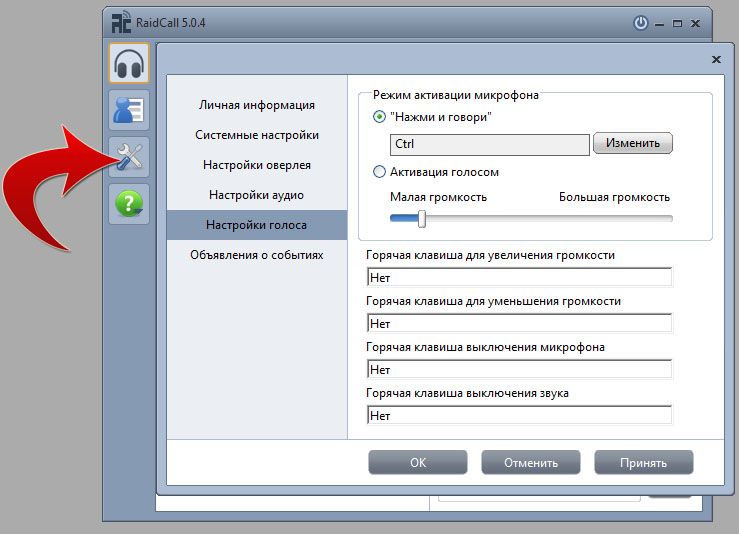This screenshot has height=534, width=739.
Task: Open the Личная информация section
Action: [257, 105]
